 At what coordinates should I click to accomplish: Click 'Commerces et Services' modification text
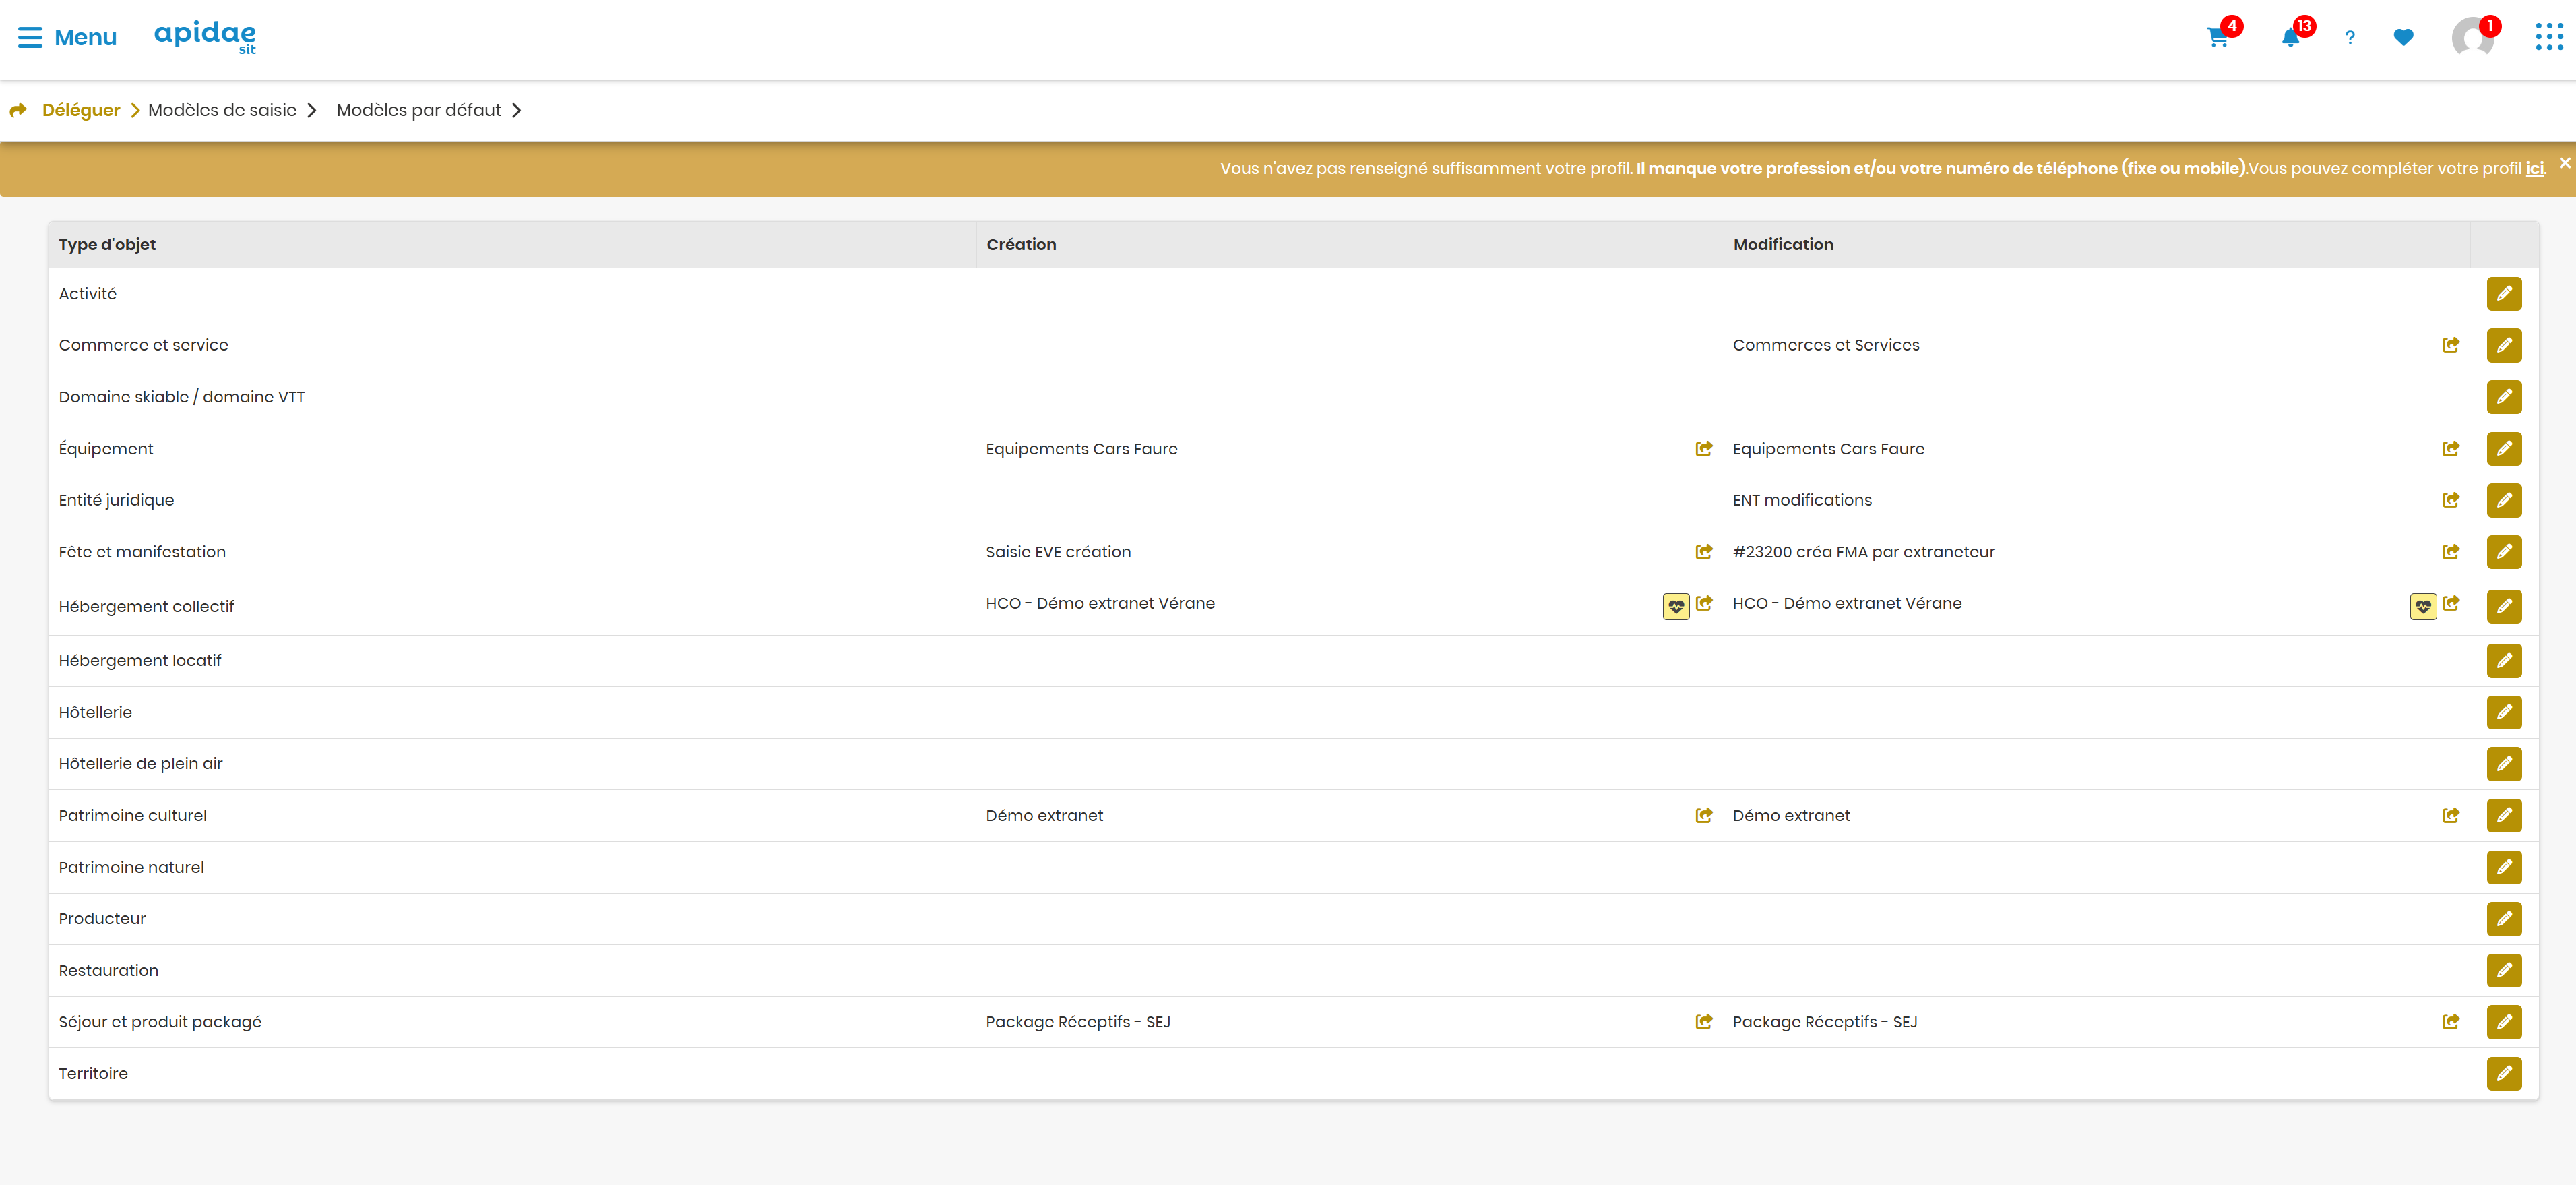(1826, 345)
